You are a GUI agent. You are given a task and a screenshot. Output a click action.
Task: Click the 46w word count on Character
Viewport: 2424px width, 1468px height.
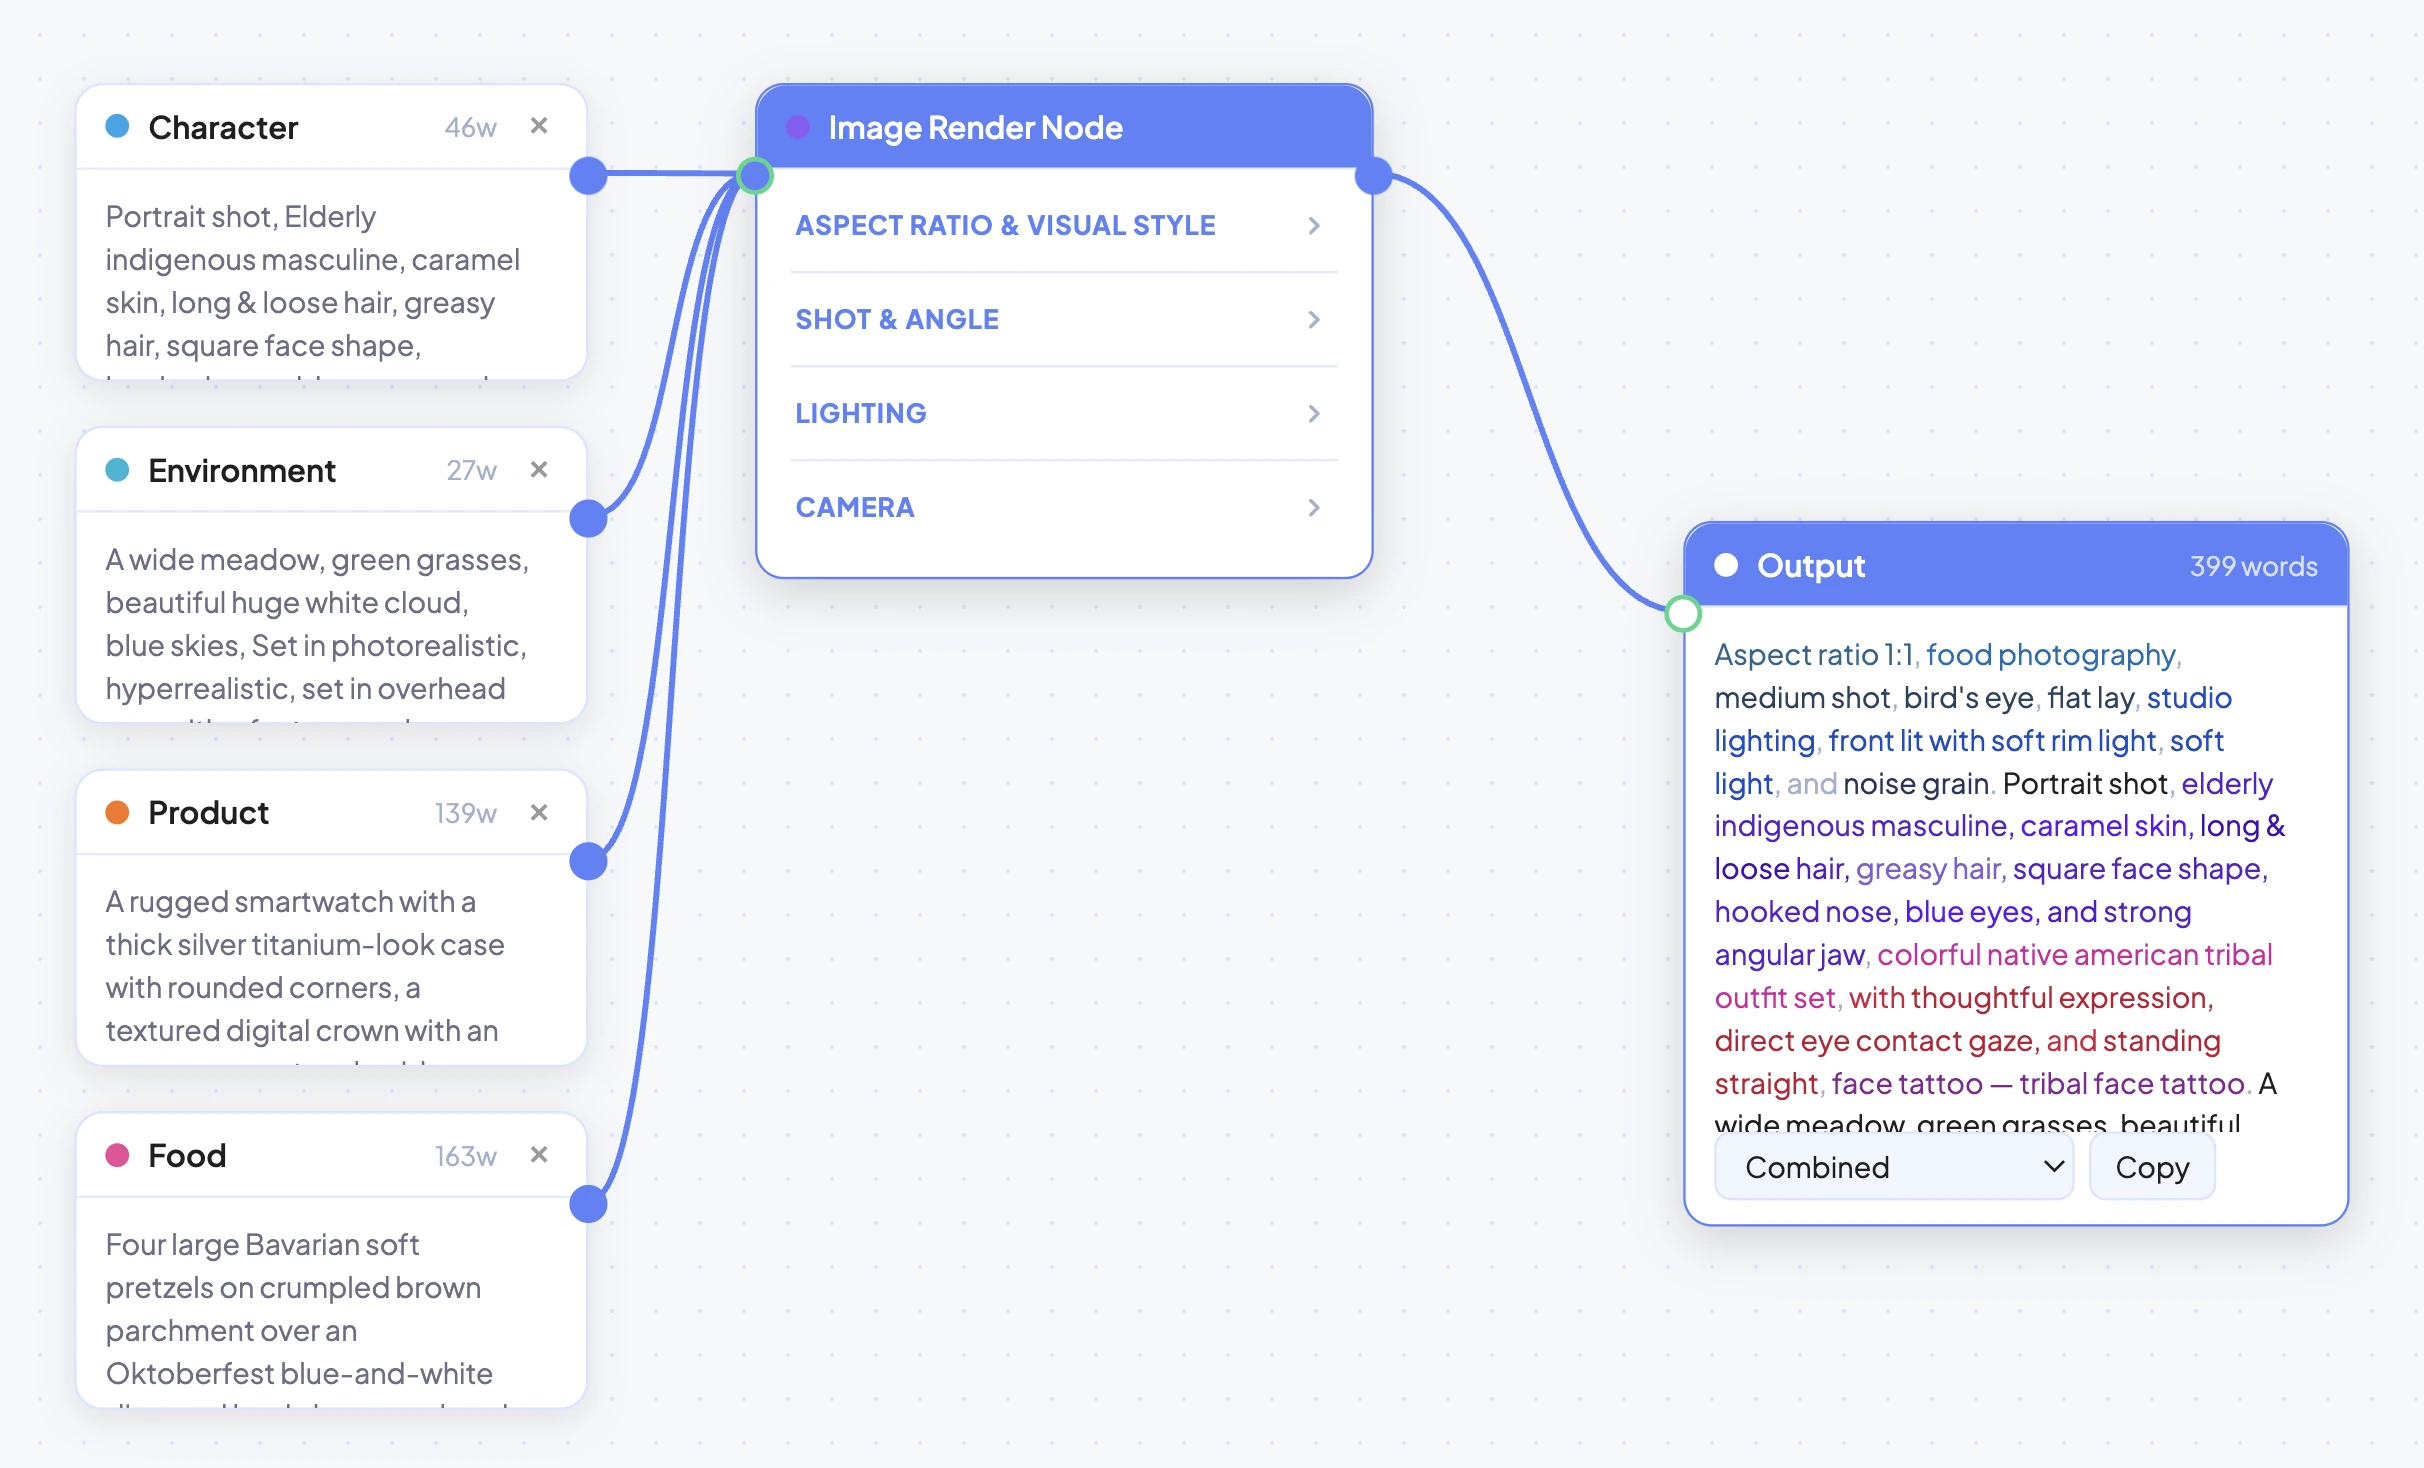click(x=470, y=127)
